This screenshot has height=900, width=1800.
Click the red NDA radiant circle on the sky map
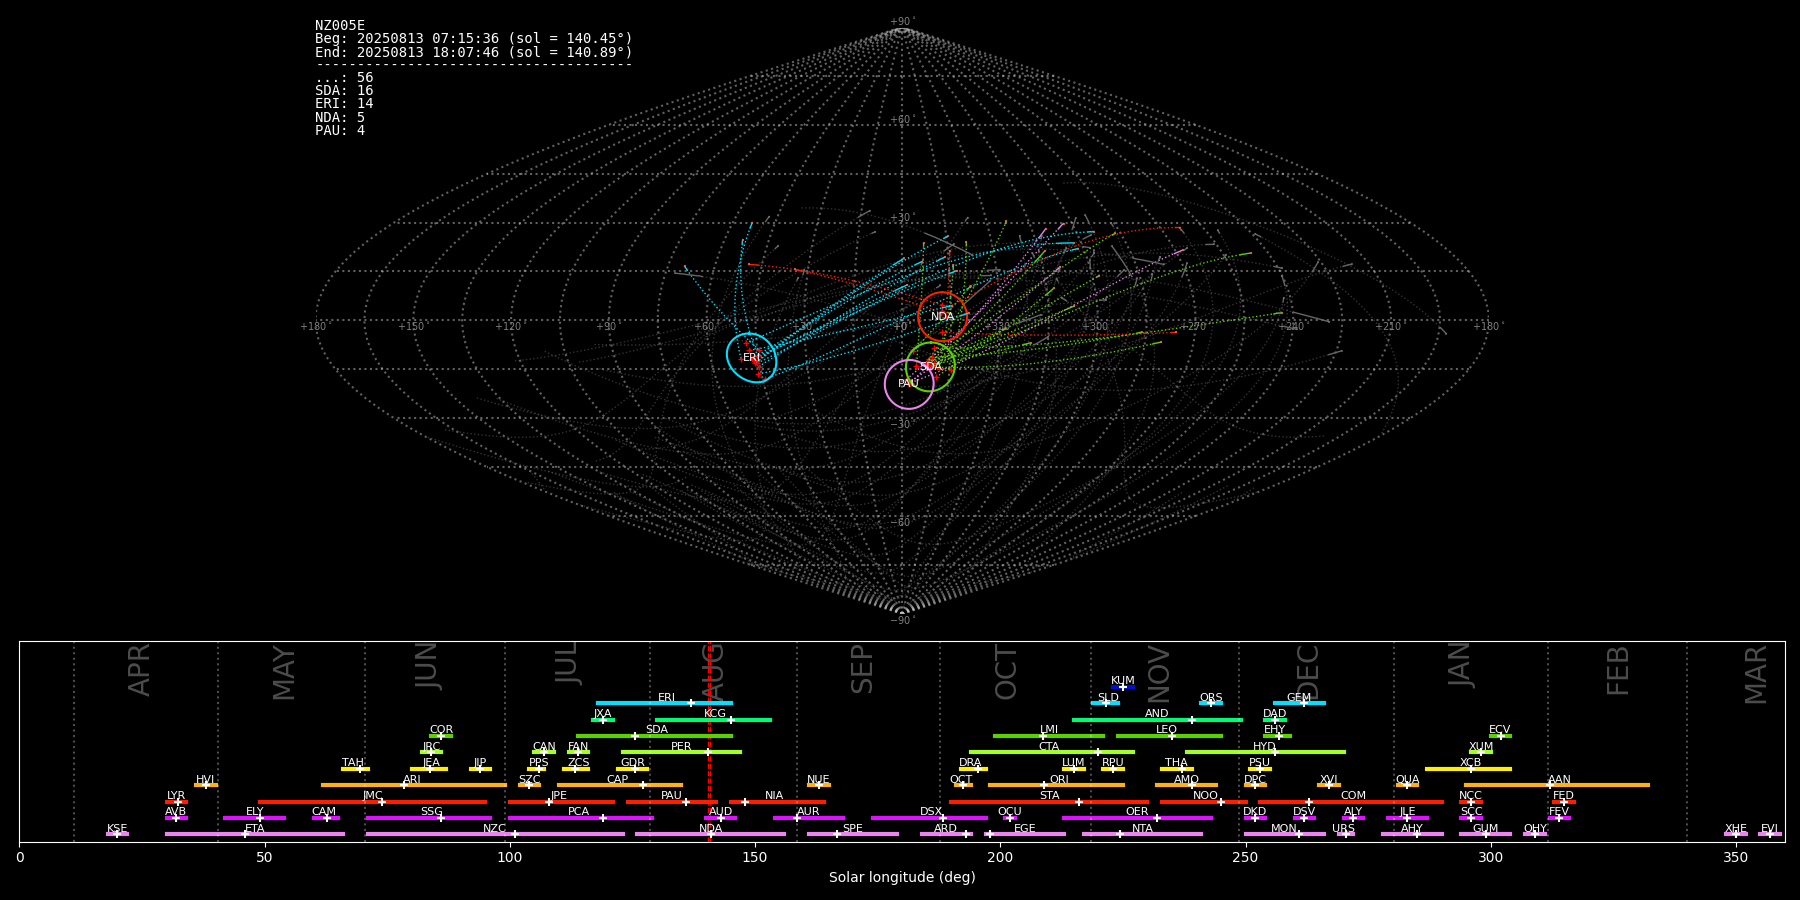tap(942, 317)
